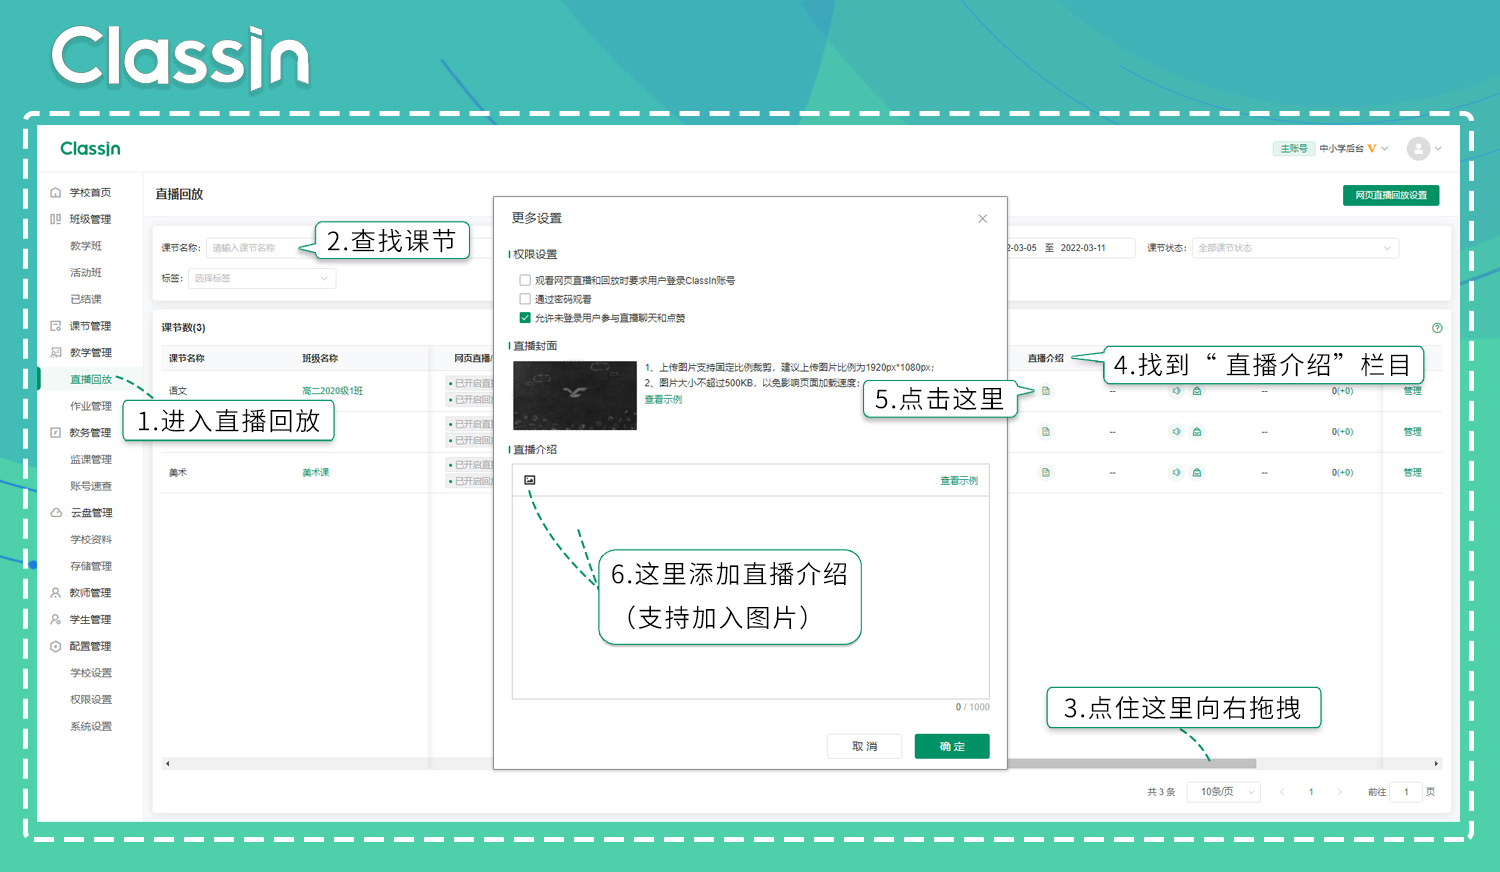Open 教学班 in the sidebar
Screen dimensions: 1500x872
tap(86, 246)
